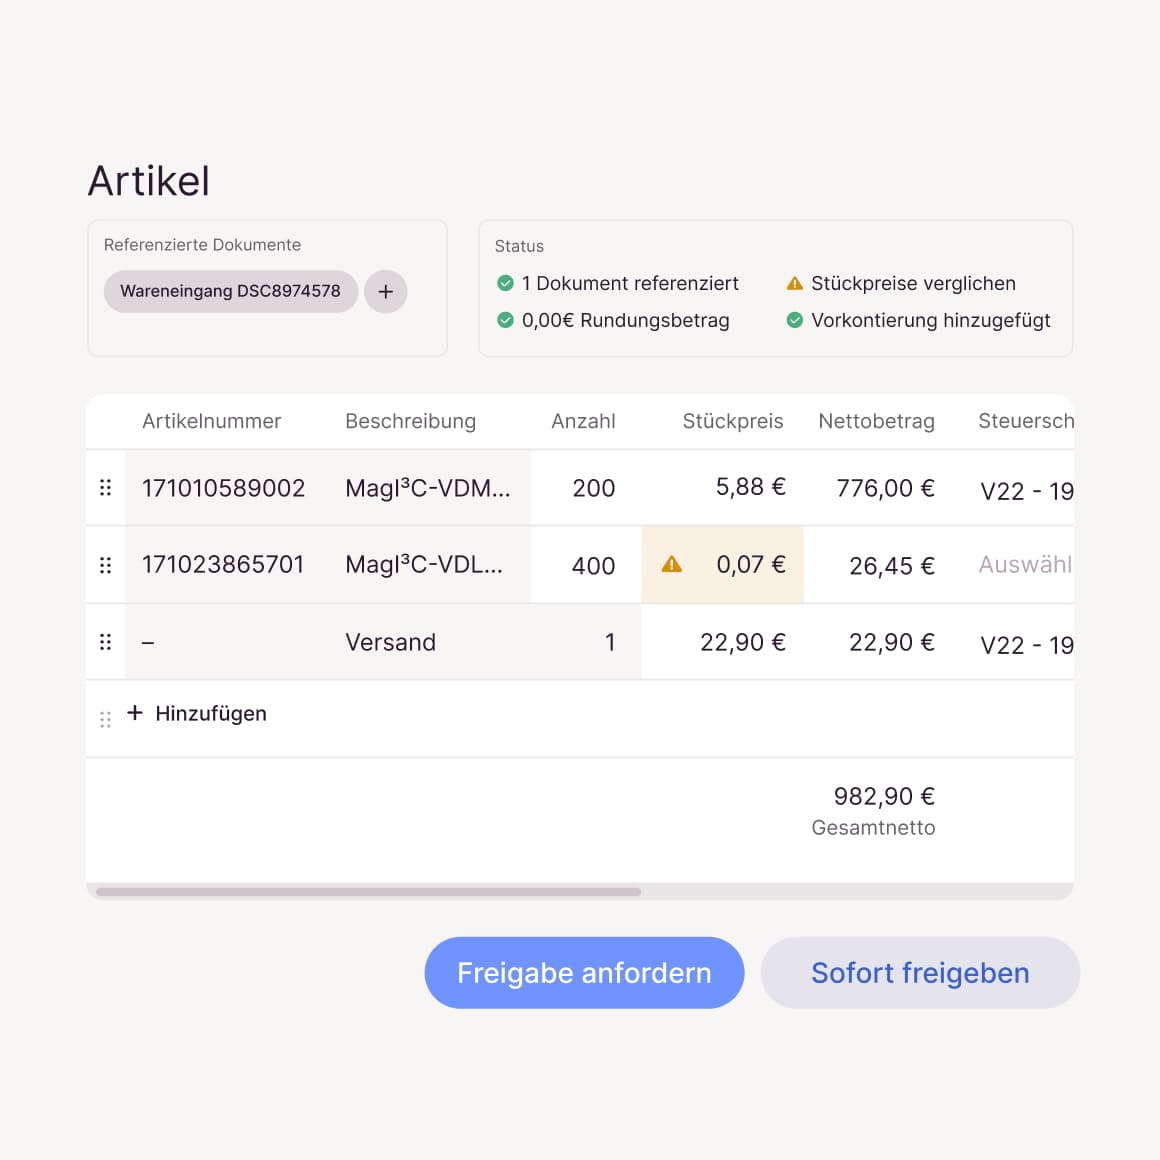
Task: Click drag handle for article 171023865701
Action: (105, 565)
